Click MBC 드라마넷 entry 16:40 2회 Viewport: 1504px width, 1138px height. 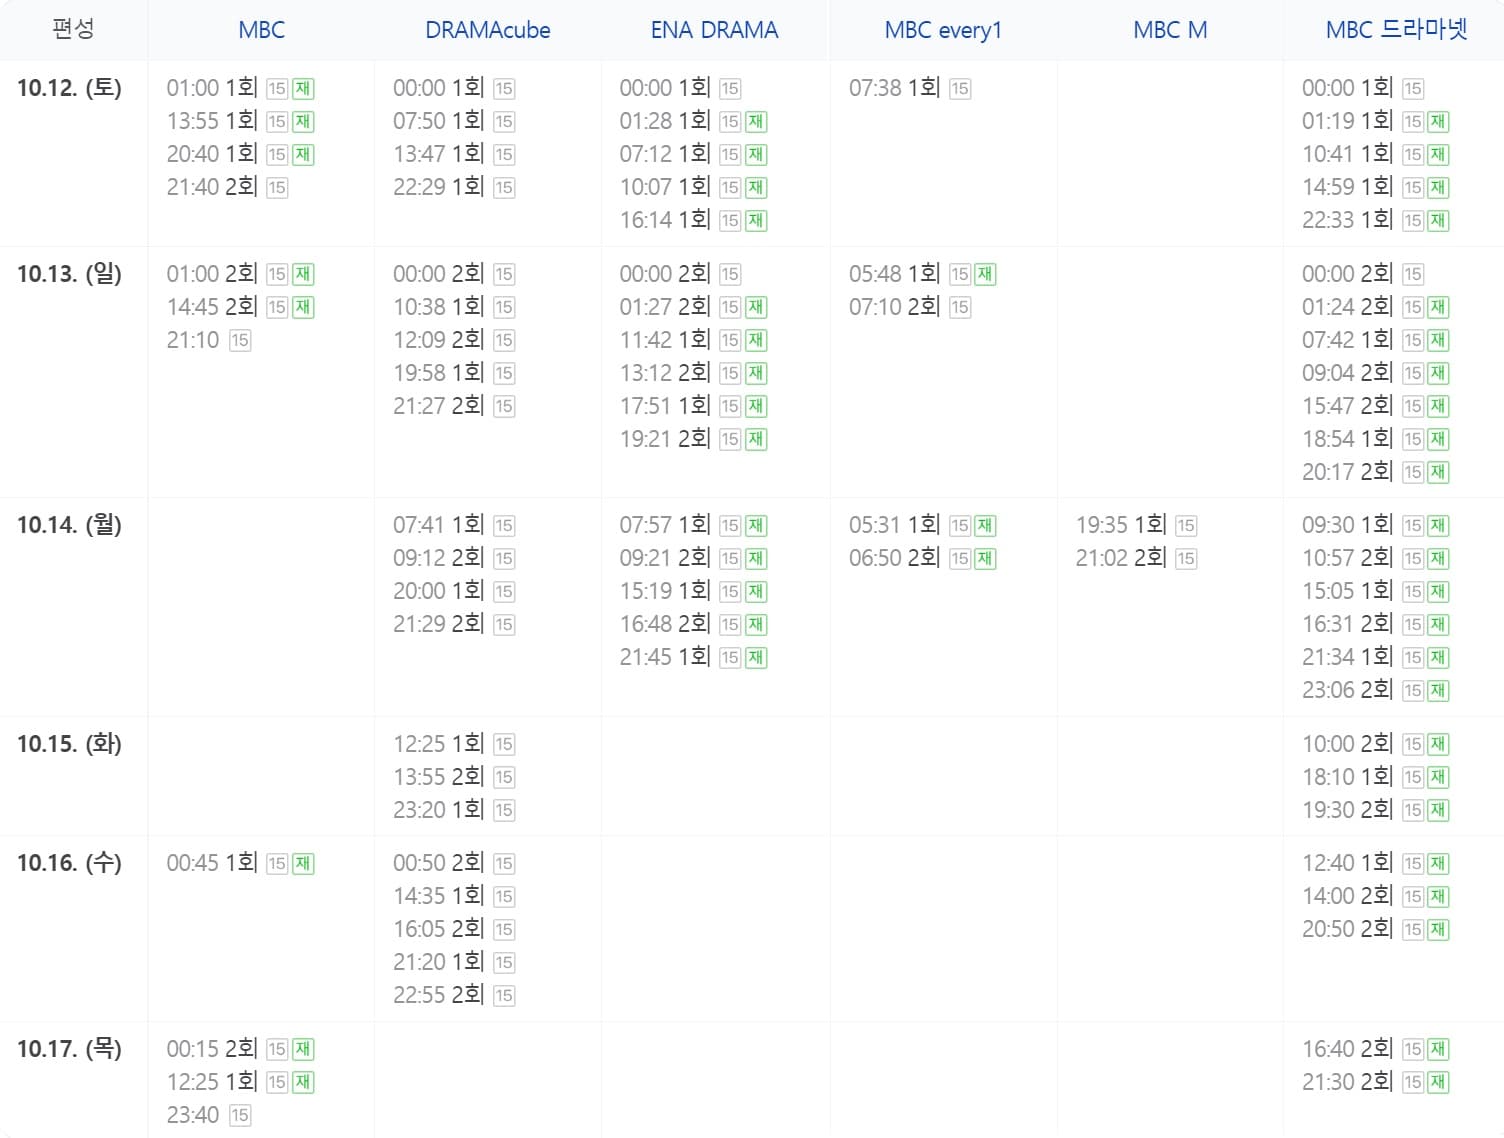[x=1347, y=1048]
